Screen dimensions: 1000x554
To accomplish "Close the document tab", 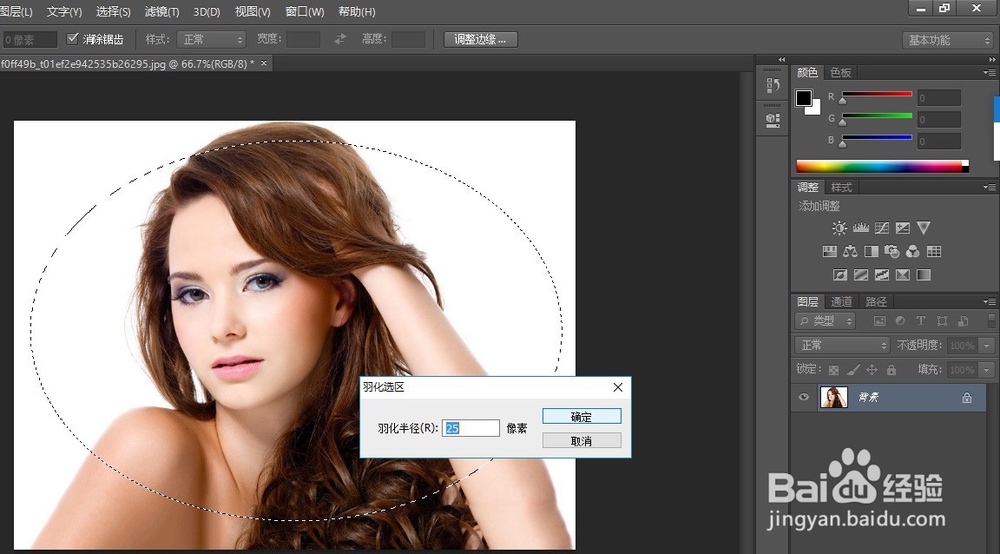I will pyautogui.click(x=263, y=63).
